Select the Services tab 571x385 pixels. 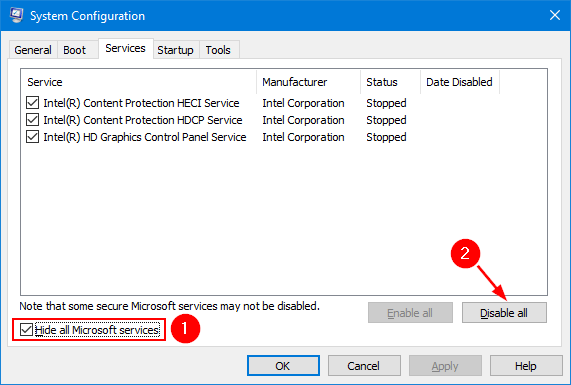tap(125, 48)
